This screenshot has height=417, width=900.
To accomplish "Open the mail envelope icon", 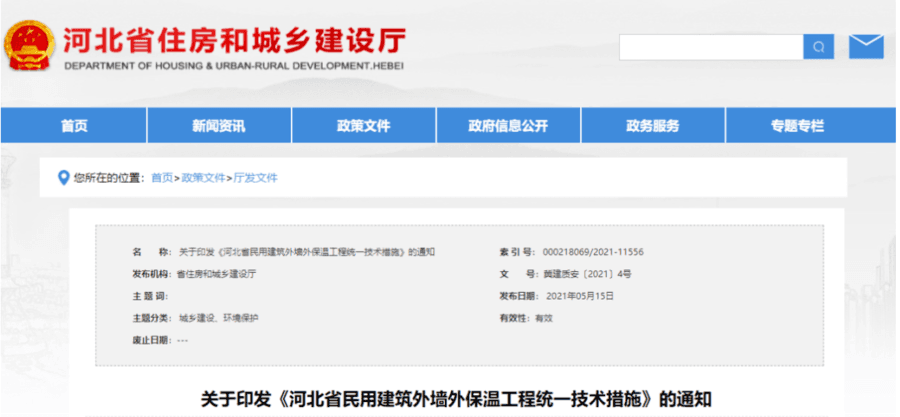I will pos(866,46).
